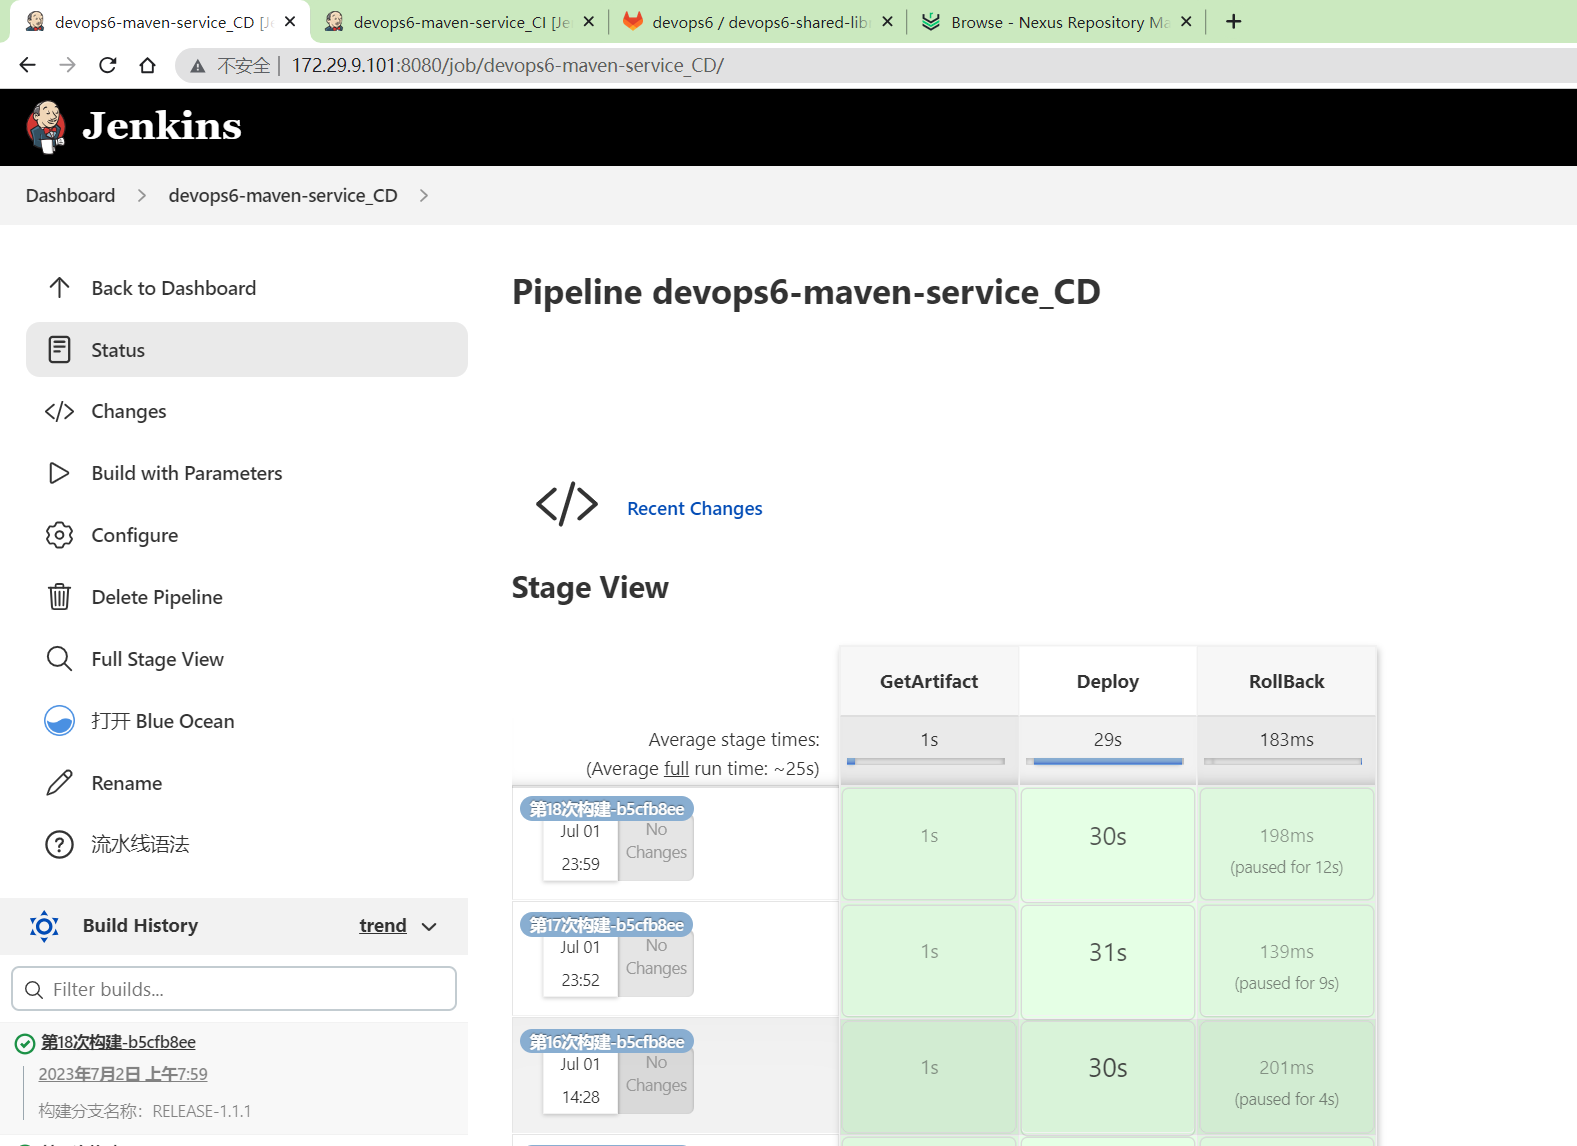Image resolution: width=1577 pixels, height=1146 pixels.
Task: Open the Recent Changes link
Action: click(x=695, y=508)
